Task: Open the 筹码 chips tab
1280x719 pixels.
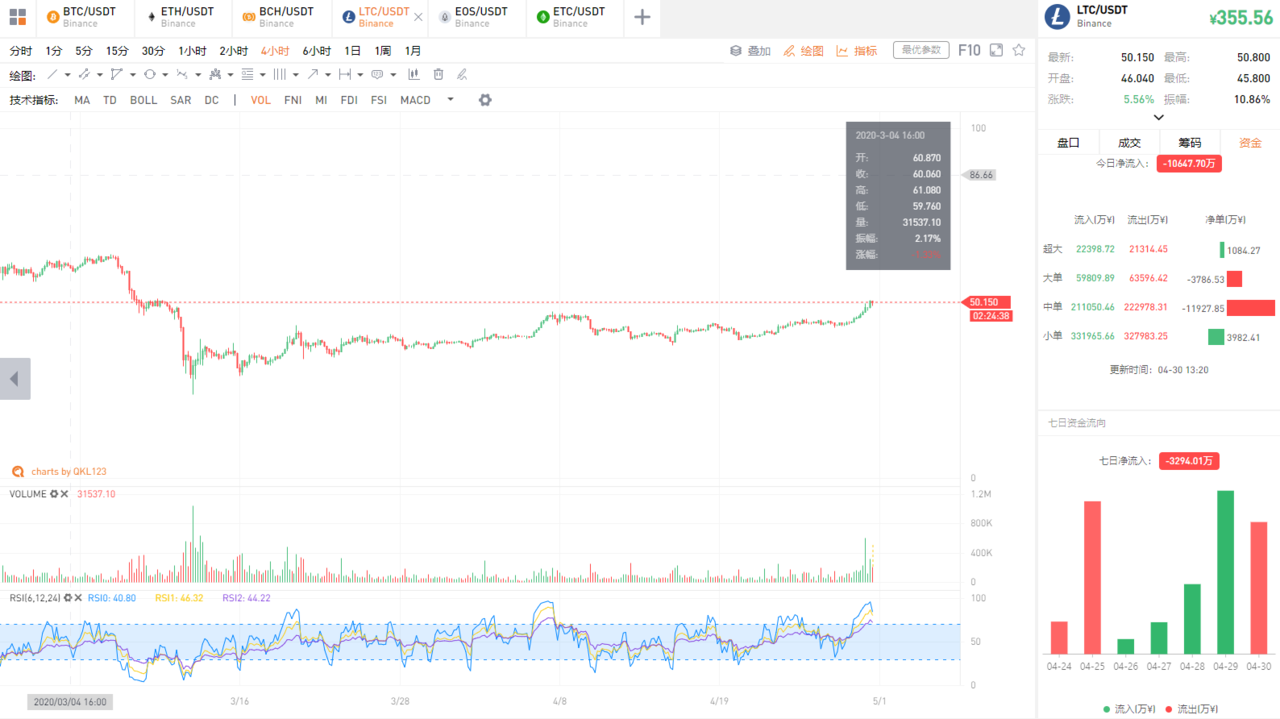Action: 1189,143
